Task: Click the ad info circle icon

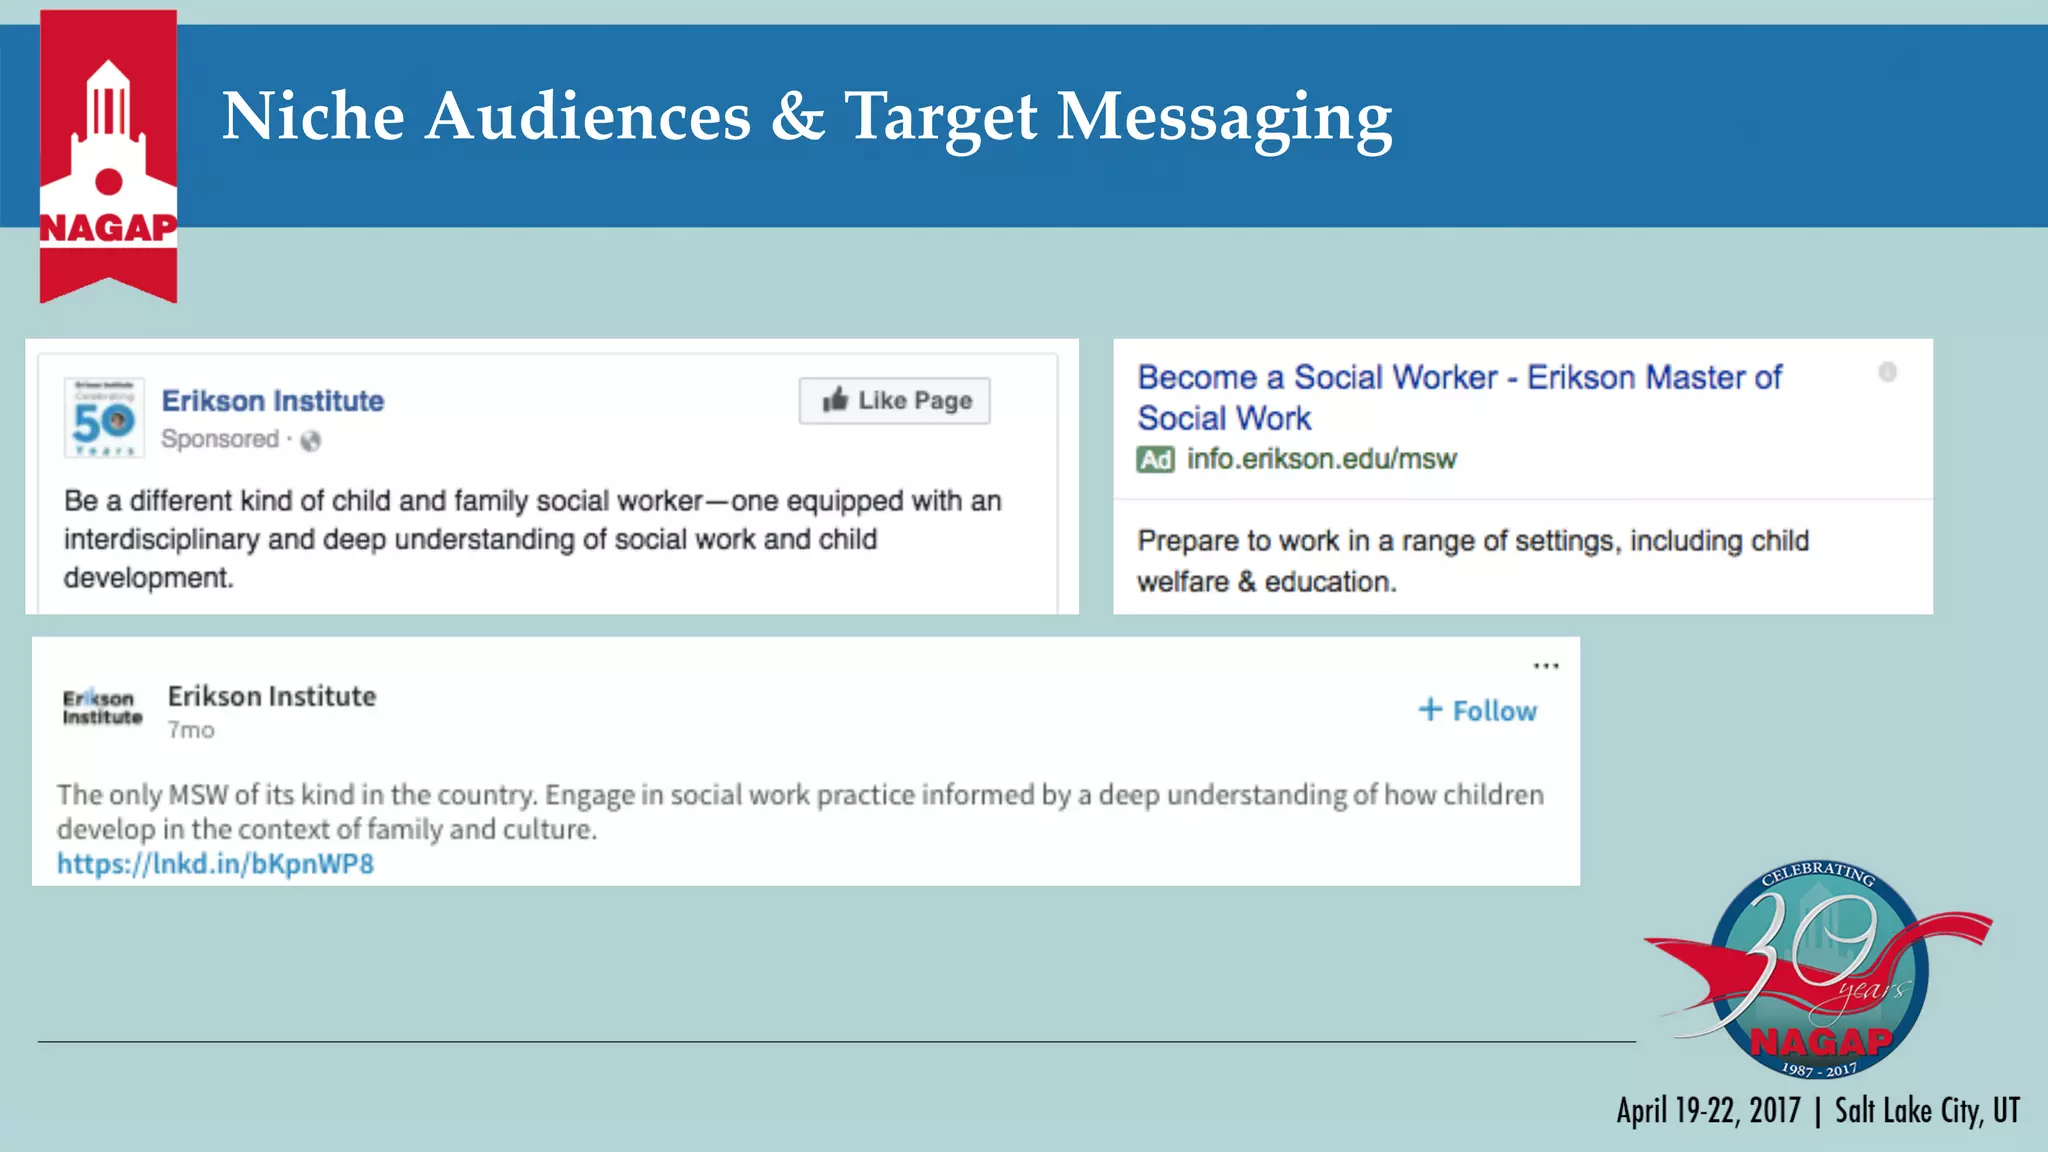Action: click(x=1887, y=372)
